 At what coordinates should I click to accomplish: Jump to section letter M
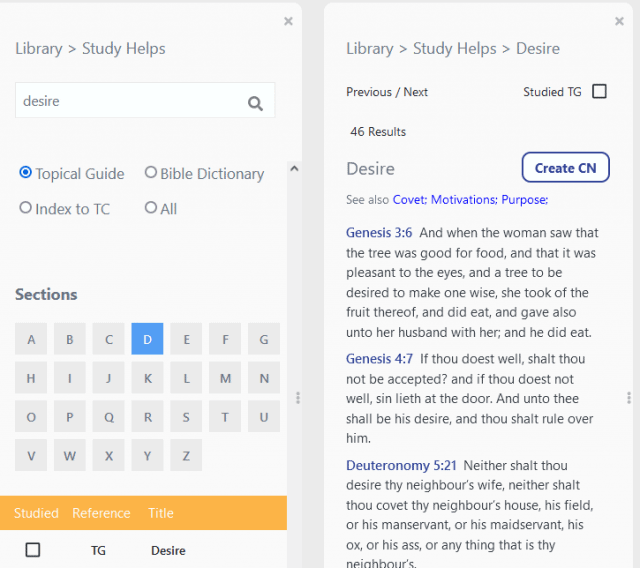225,378
